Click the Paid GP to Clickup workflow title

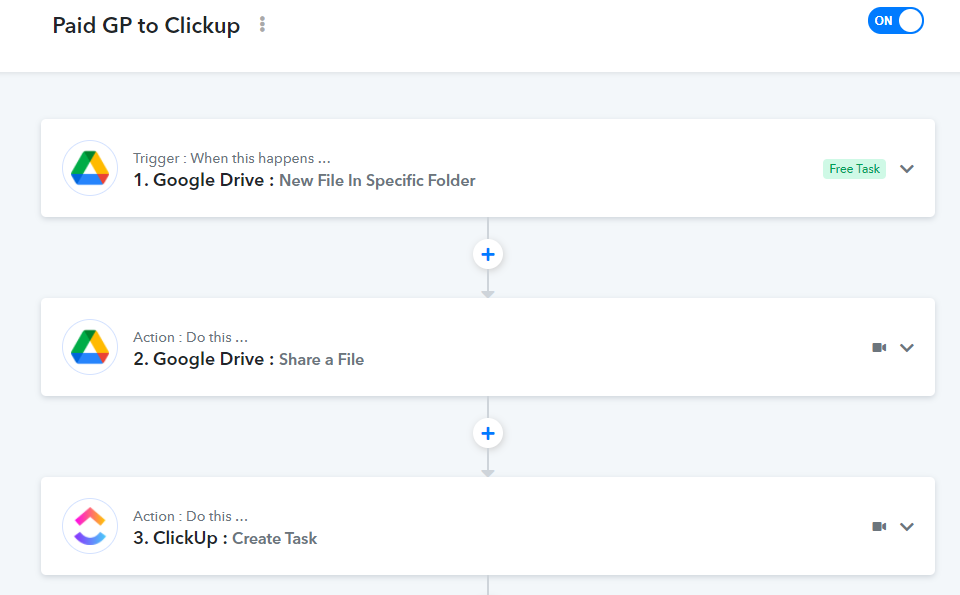point(146,26)
